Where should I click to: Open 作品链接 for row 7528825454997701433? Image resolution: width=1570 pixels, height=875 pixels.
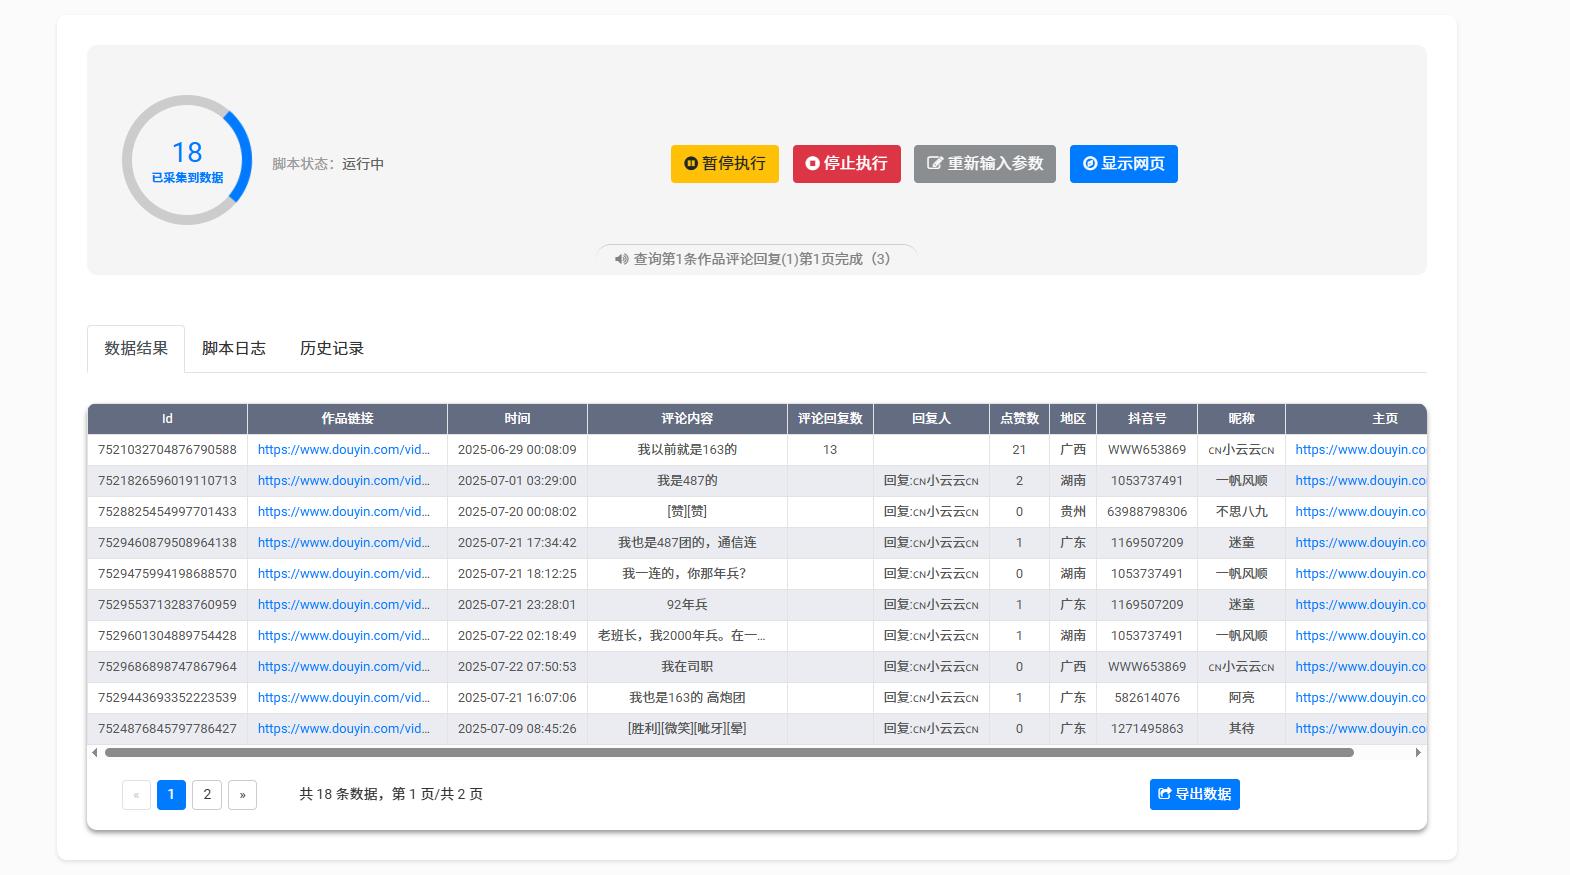tap(343, 512)
